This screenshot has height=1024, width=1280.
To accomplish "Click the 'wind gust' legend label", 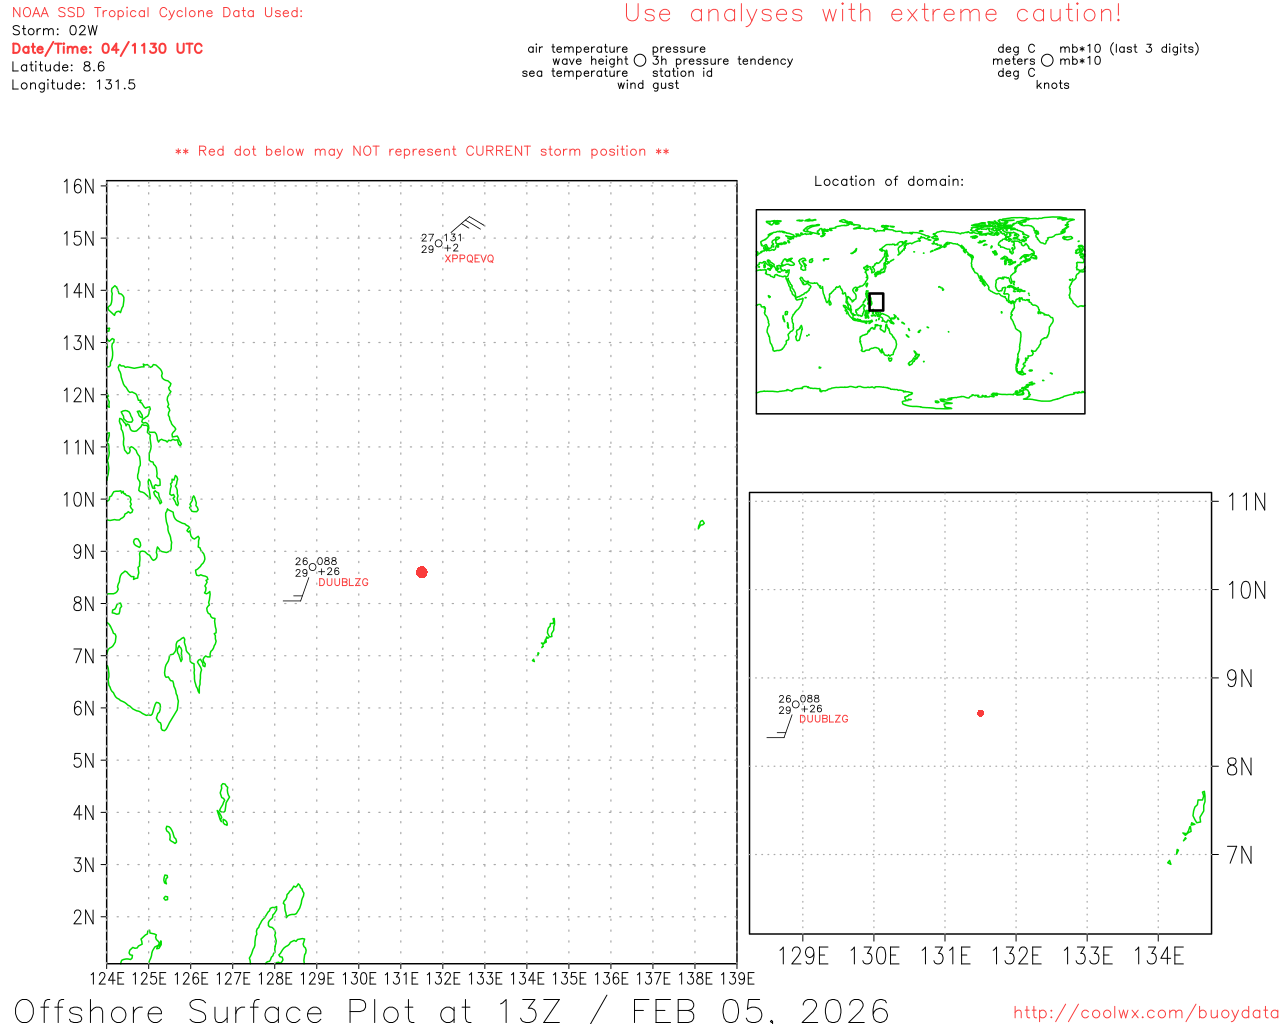I will (648, 85).
